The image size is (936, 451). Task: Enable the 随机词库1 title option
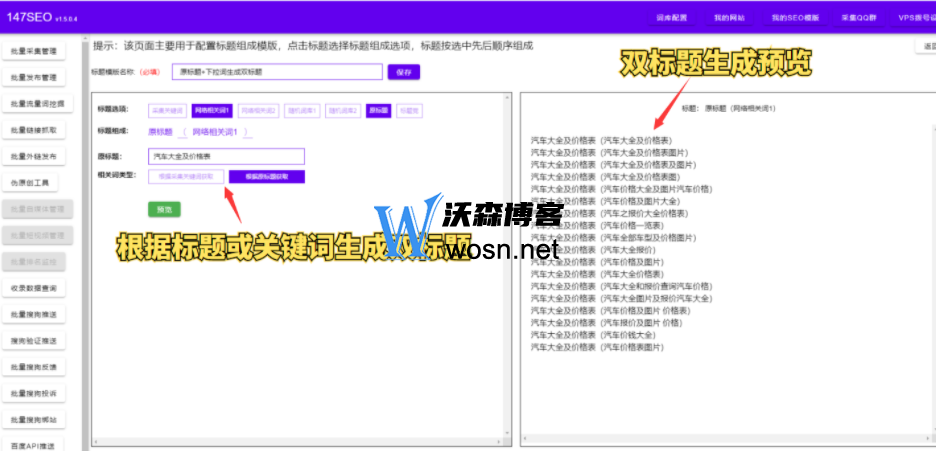[x=302, y=111]
